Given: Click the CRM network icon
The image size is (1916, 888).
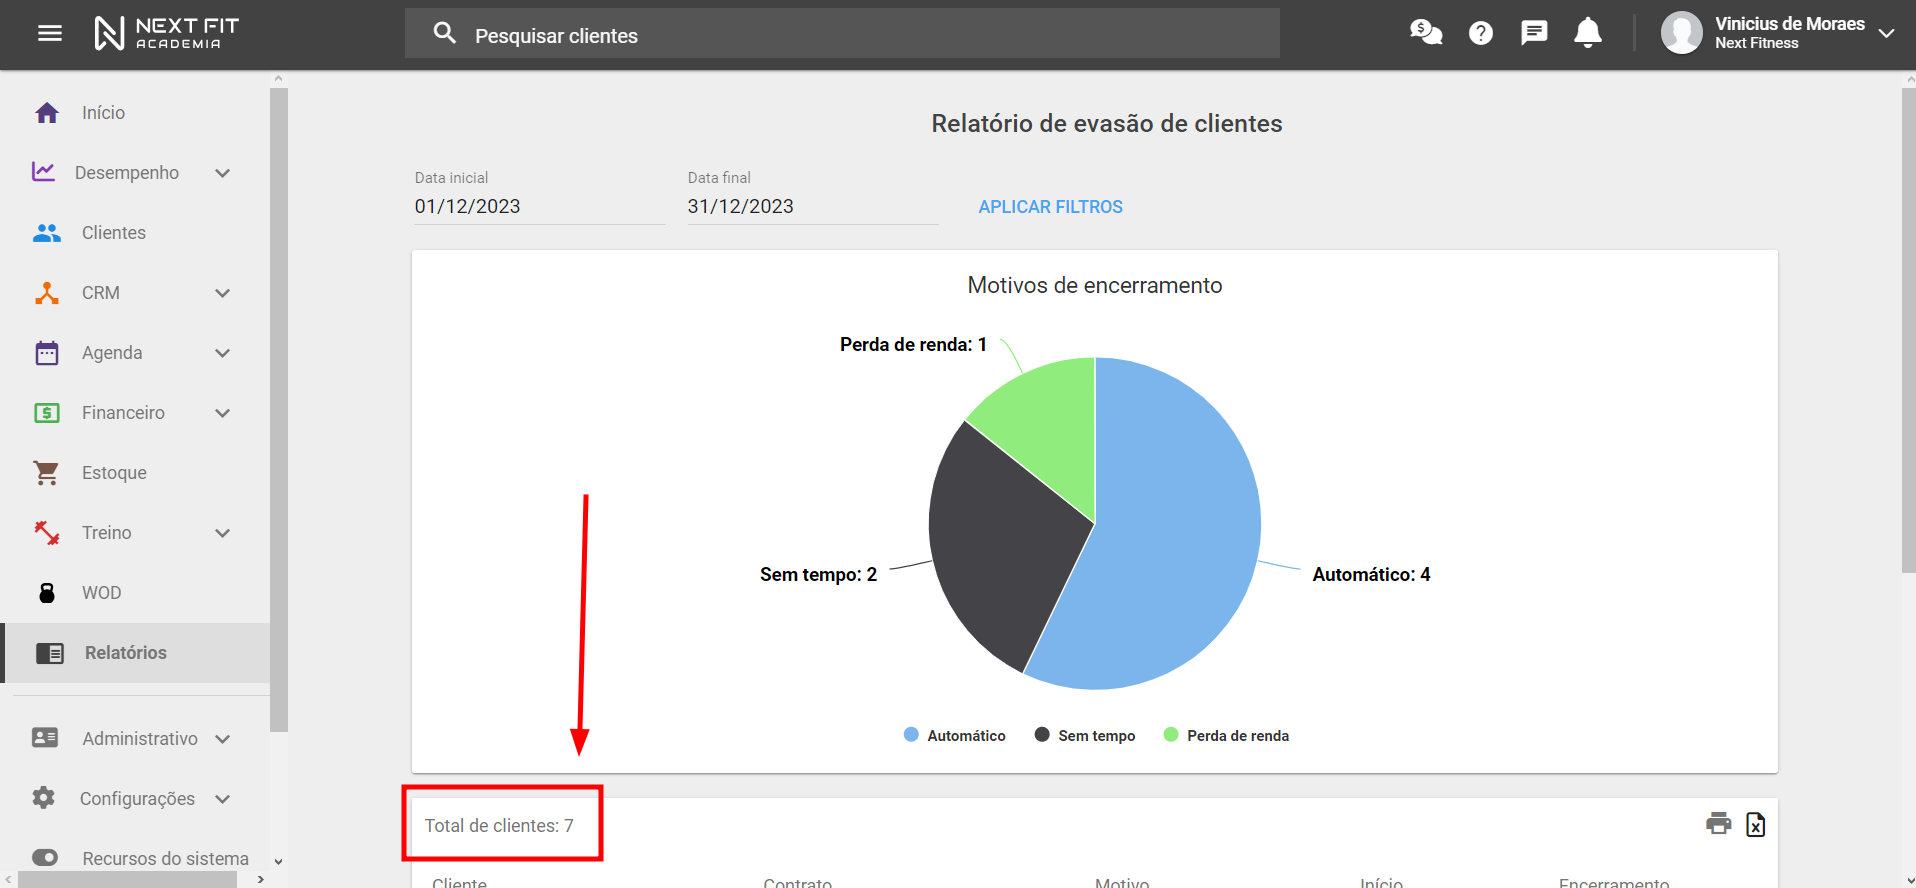Looking at the screenshot, I should 47,293.
